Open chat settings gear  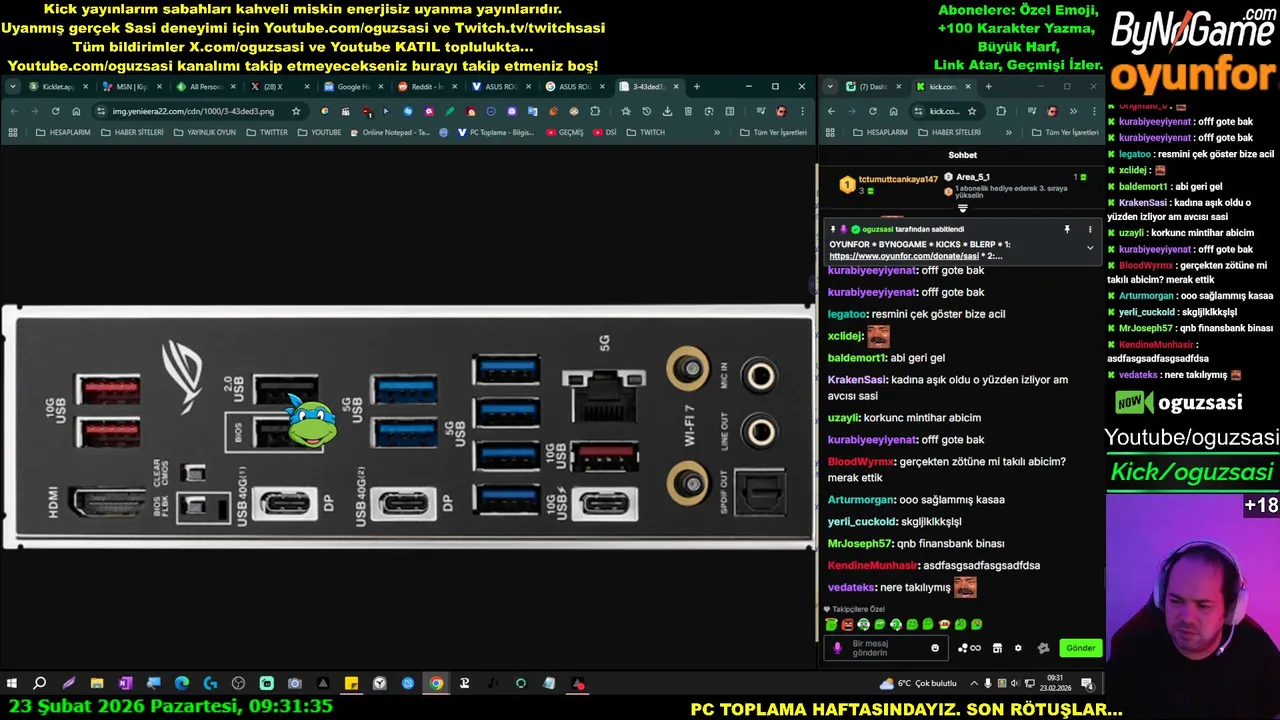tap(1018, 648)
